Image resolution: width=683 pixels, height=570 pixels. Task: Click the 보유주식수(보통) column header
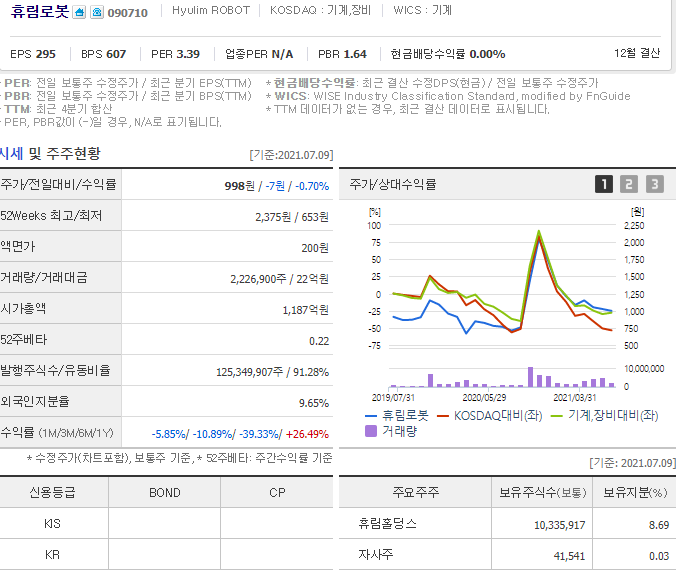pyautogui.click(x=542, y=492)
